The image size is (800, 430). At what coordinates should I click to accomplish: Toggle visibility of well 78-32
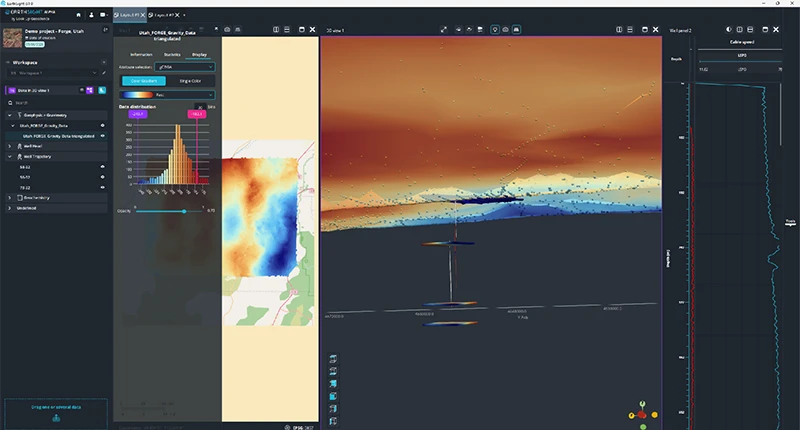103,187
